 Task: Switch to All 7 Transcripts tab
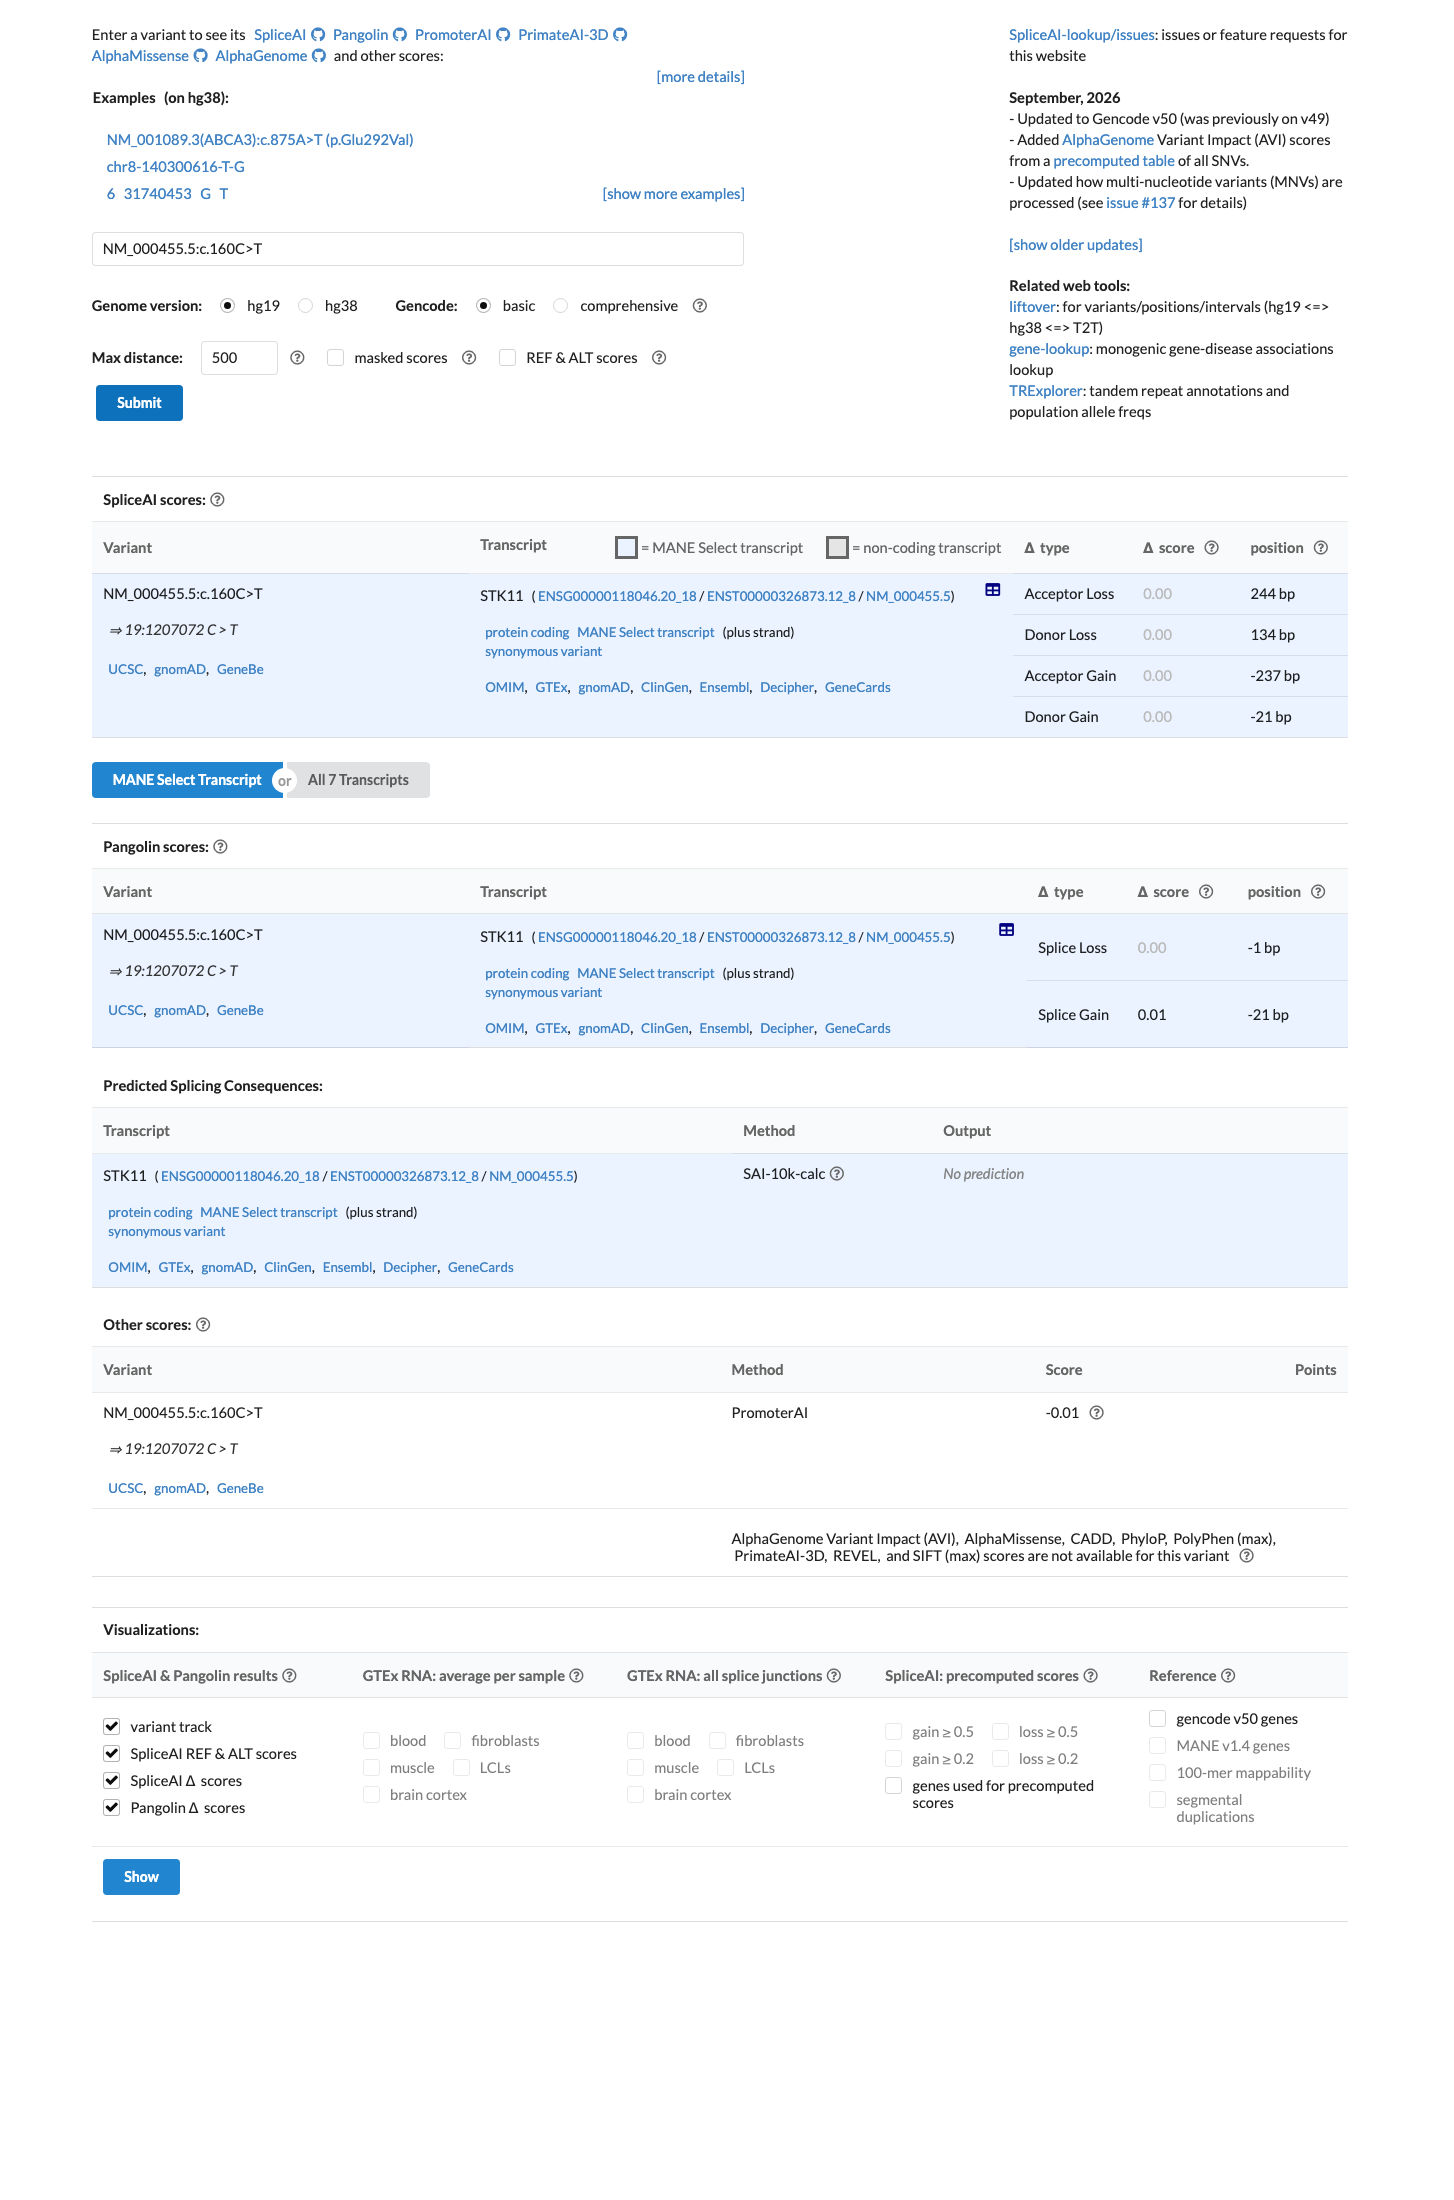pos(358,780)
